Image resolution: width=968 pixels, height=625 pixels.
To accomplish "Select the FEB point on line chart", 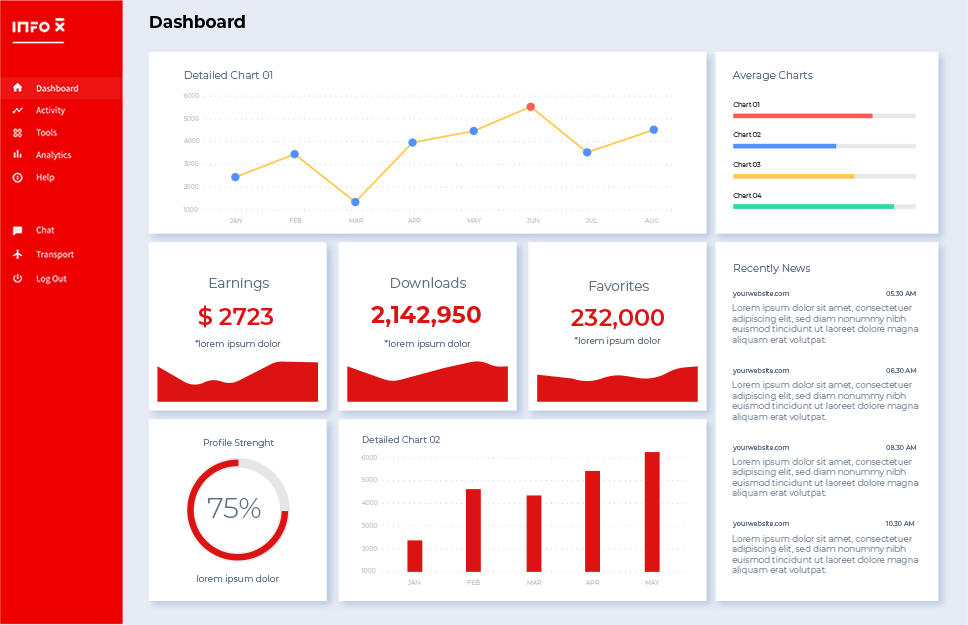I will click(x=294, y=154).
